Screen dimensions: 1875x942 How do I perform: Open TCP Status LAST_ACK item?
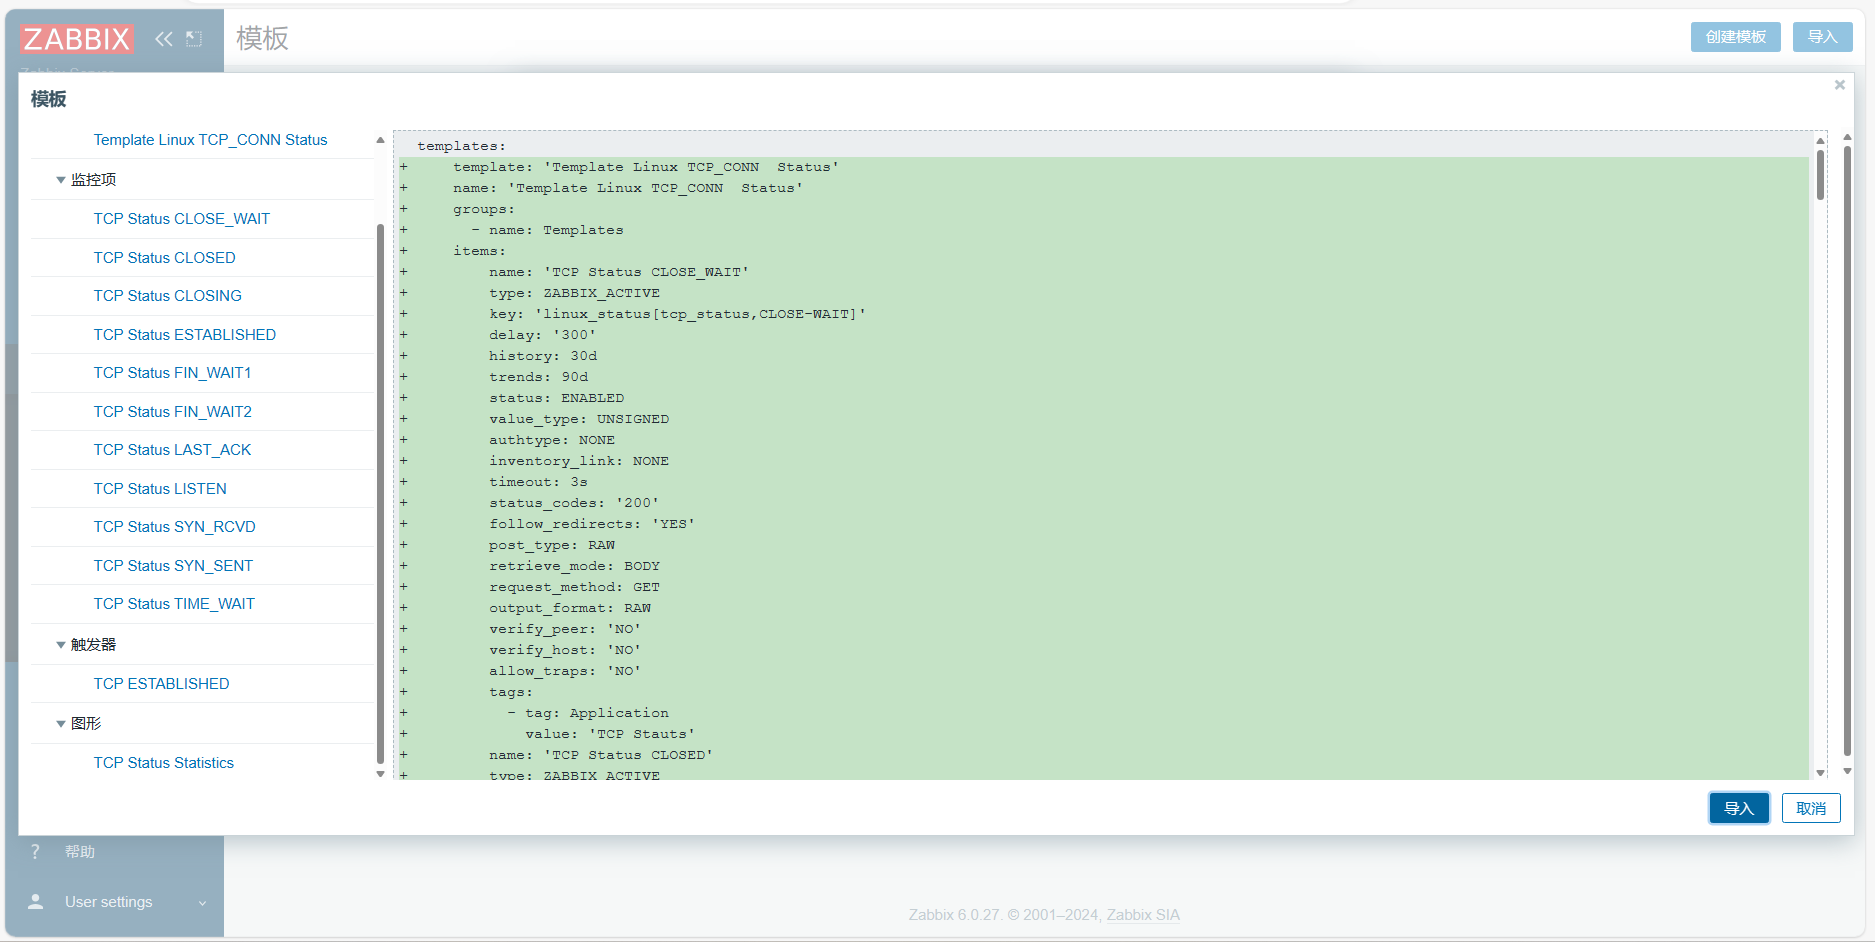pyautogui.click(x=173, y=450)
